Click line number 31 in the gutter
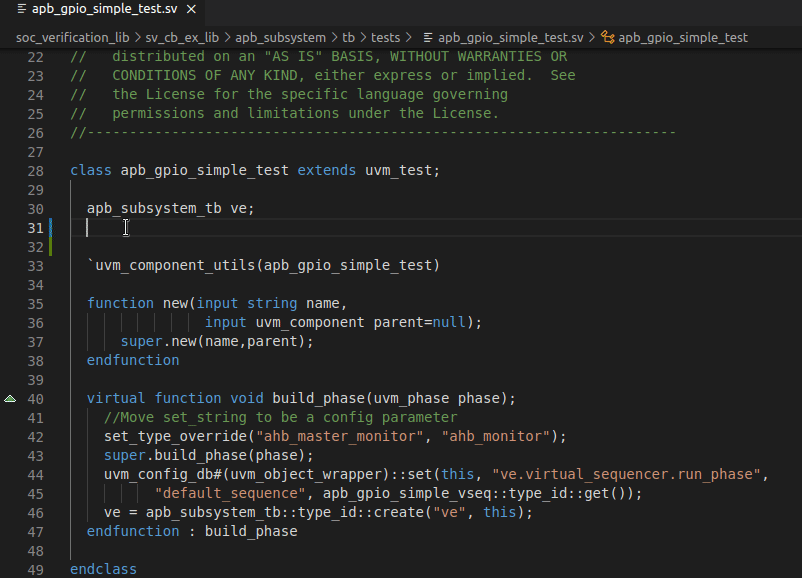The image size is (802, 578). pos(35,227)
